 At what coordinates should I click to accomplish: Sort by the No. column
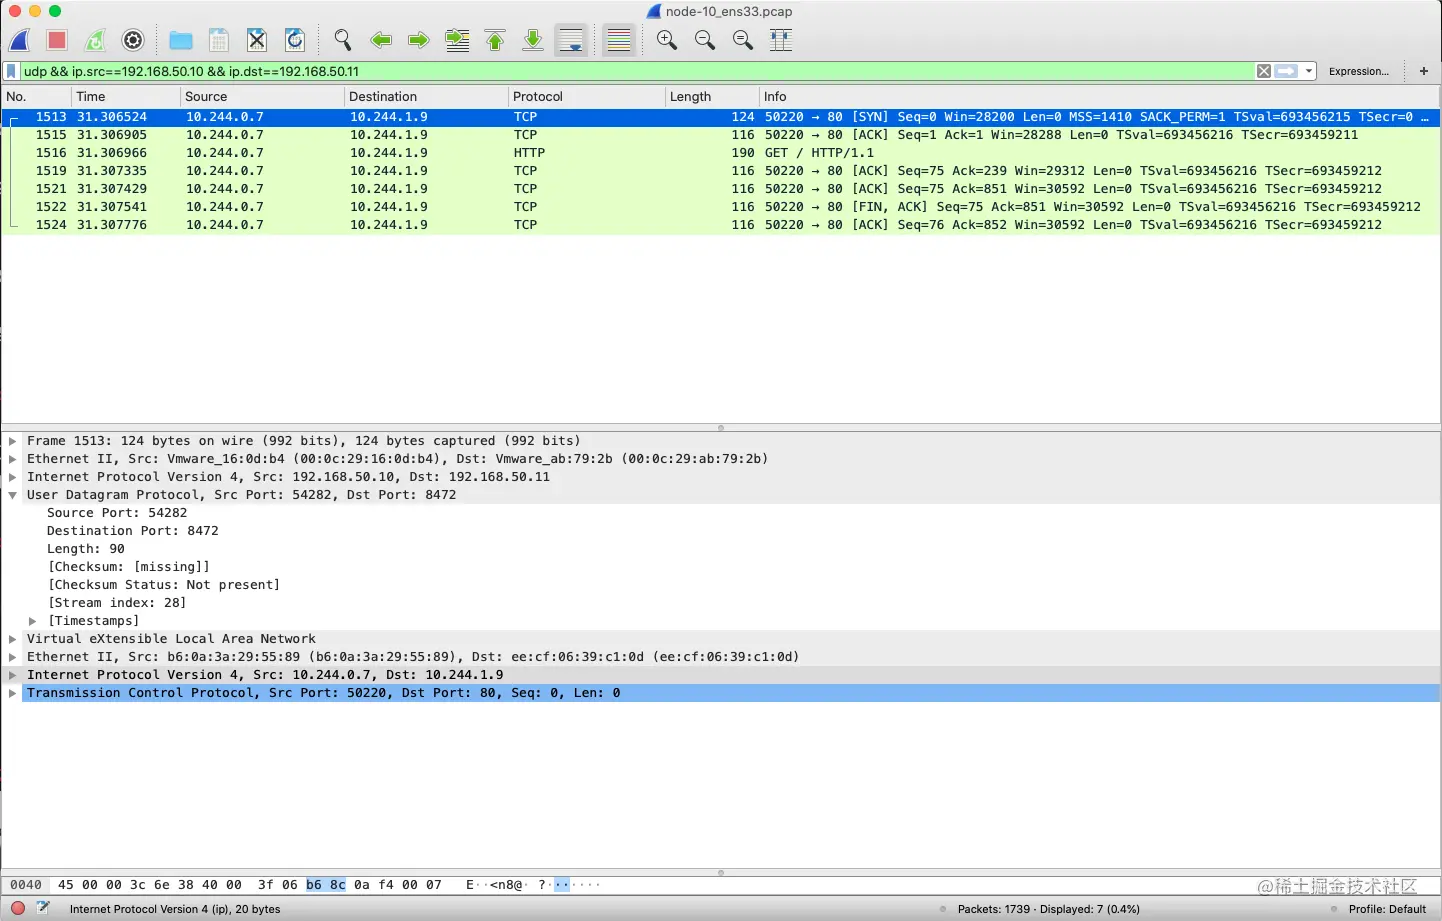click(x=36, y=96)
